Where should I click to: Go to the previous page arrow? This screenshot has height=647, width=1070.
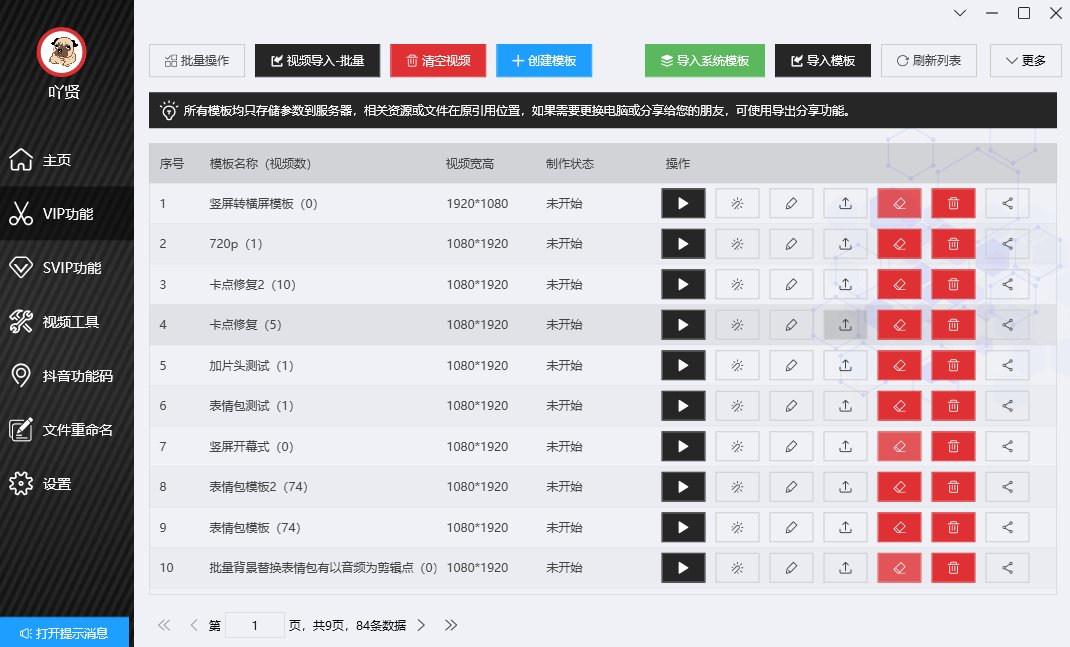click(x=194, y=625)
